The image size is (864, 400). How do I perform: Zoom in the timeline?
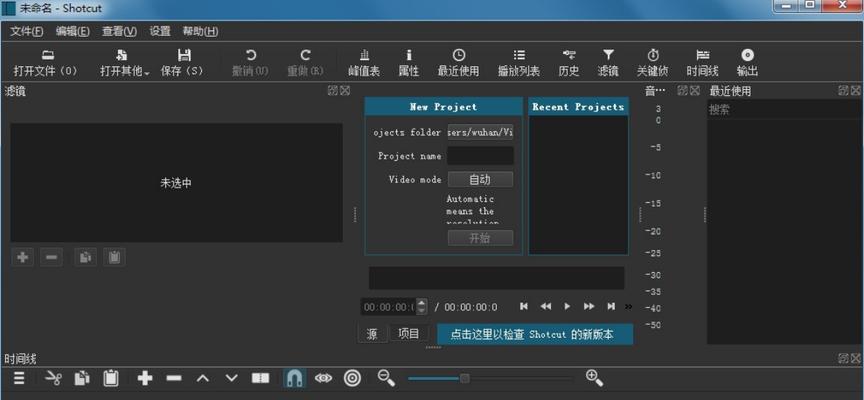pos(594,378)
